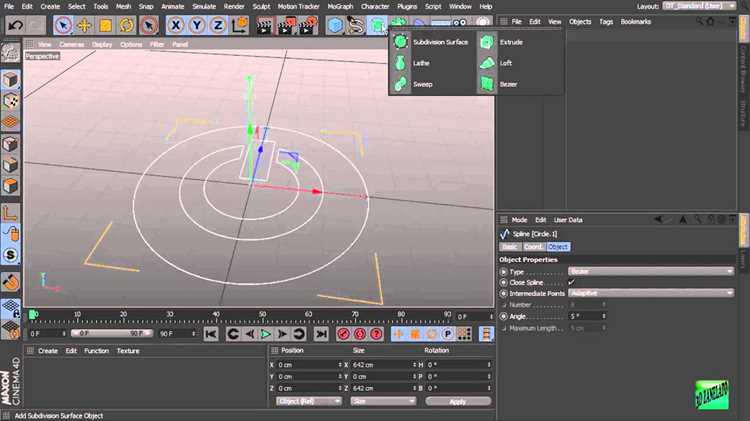Go to start of animation
This screenshot has height=421, width=750.
pyautogui.click(x=211, y=334)
